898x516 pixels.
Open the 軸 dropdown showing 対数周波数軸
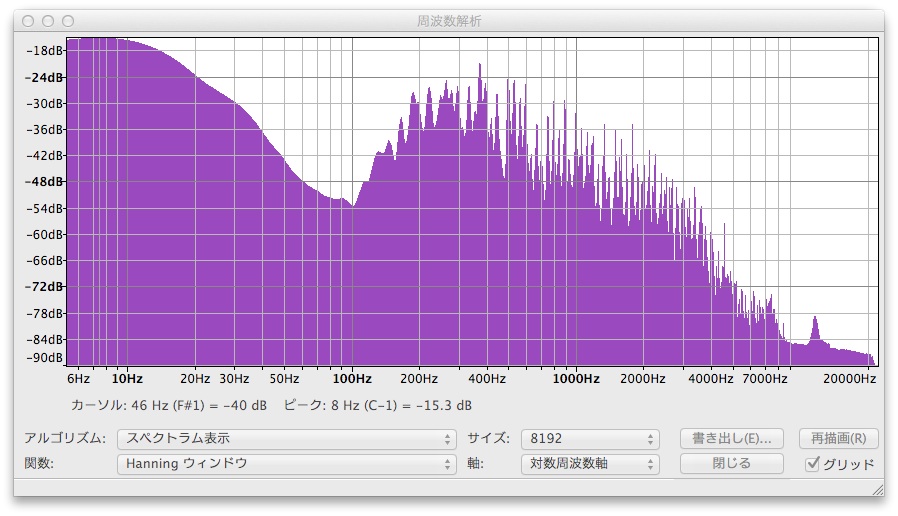pyautogui.click(x=590, y=463)
